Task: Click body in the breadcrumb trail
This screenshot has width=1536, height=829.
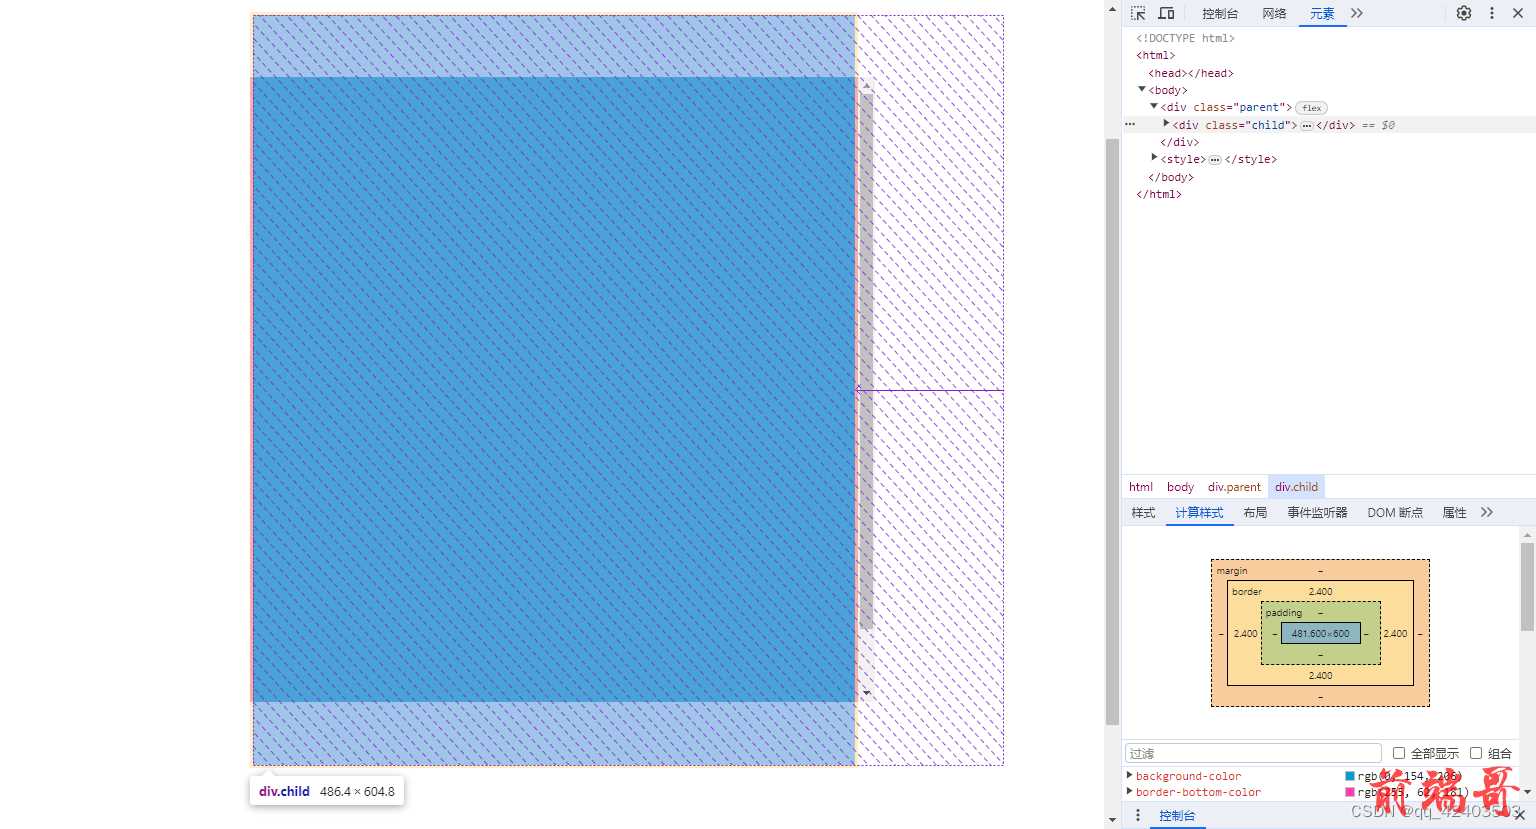Action: [1180, 487]
